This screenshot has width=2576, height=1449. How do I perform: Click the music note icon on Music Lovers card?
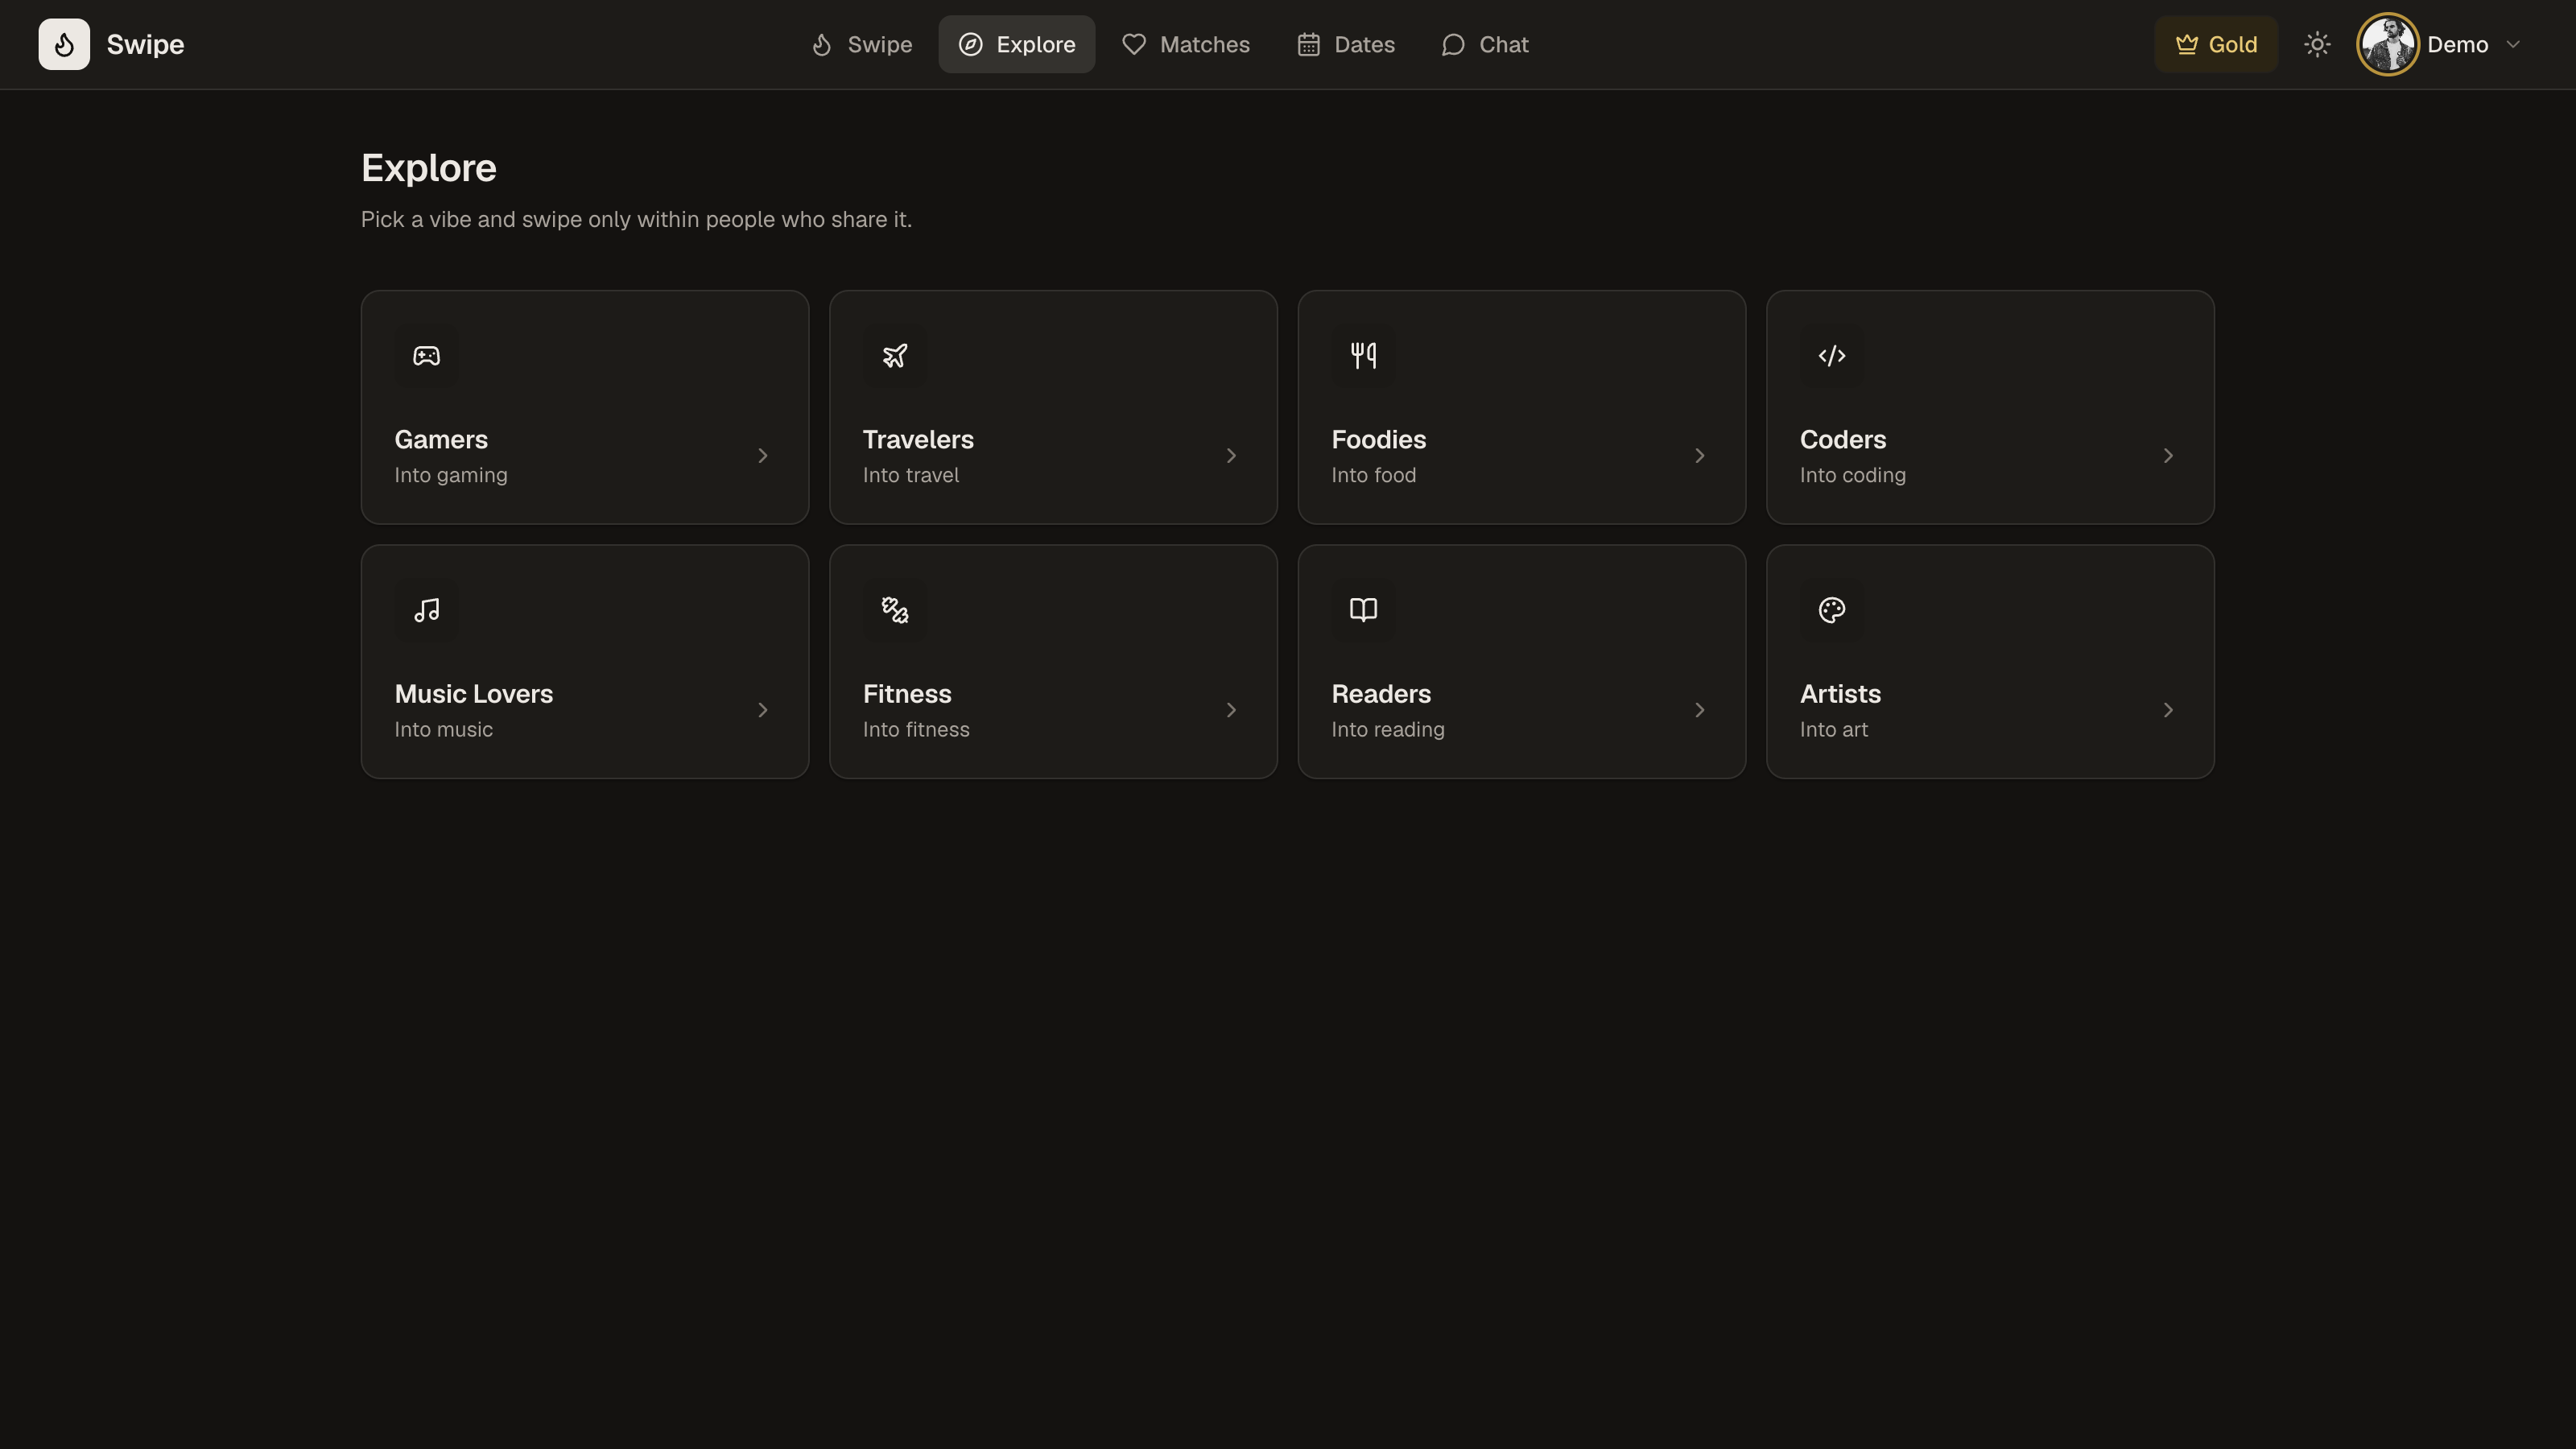coord(426,610)
